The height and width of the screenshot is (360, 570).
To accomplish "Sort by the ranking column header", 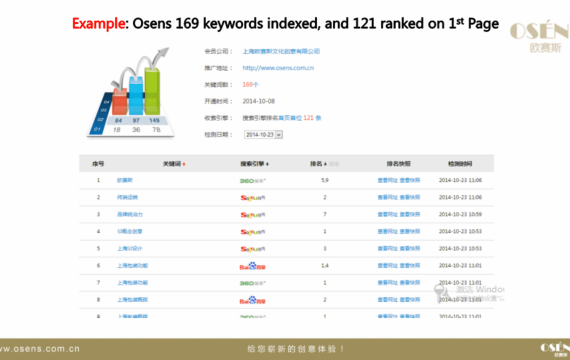I will pyautogui.click(x=318, y=164).
